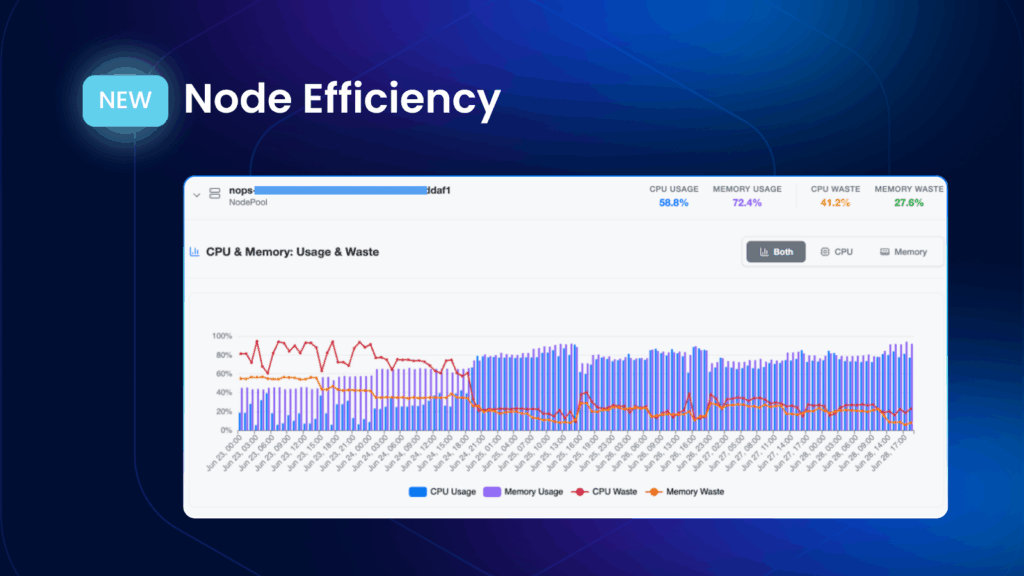The image size is (1024, 576).
Task: Click the NodePool label under node name
Action: click(x=248, y=202)
